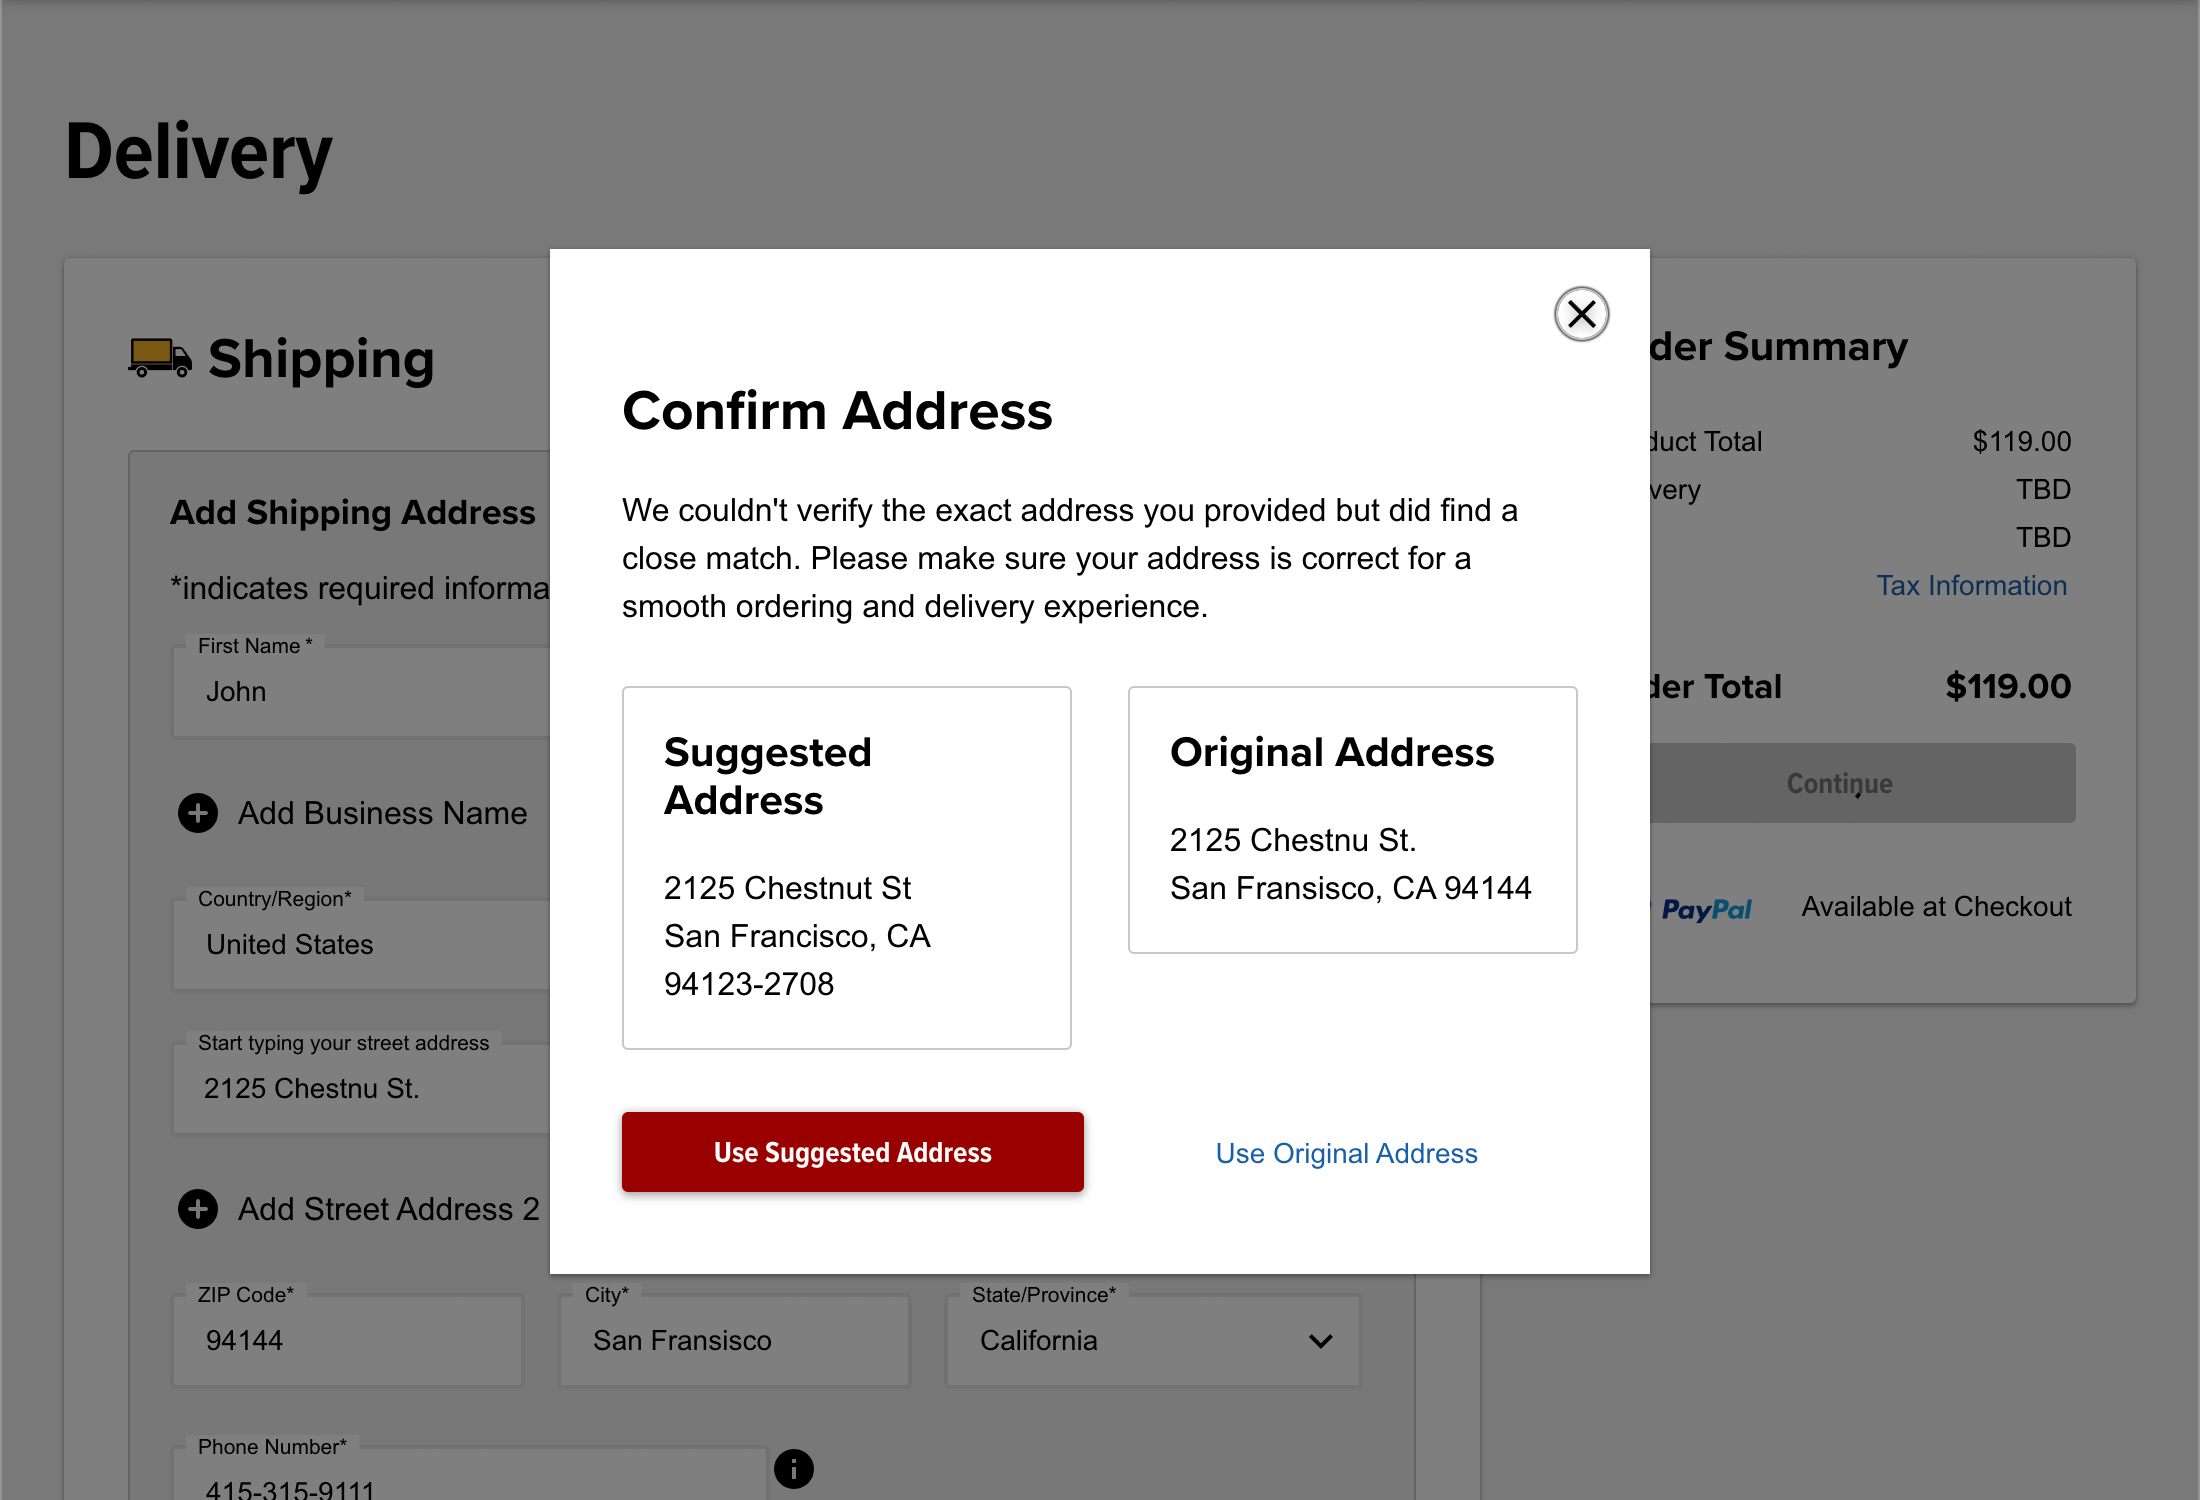
Task: Click the ZIP Code field showing 94144
Action: [347, 1341]
